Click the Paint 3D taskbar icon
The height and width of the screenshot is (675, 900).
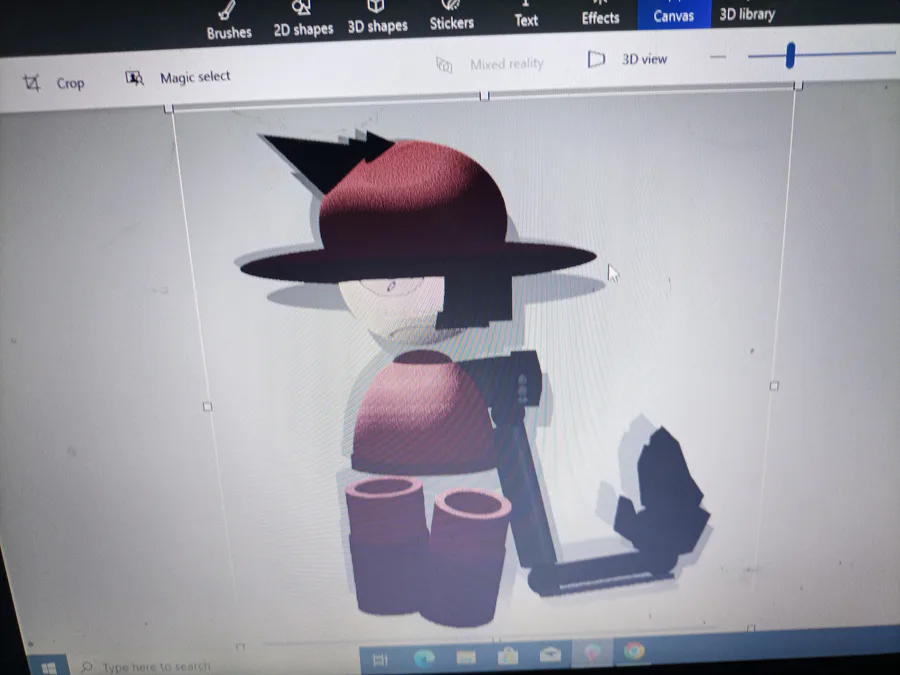click(x=592, y=653)
